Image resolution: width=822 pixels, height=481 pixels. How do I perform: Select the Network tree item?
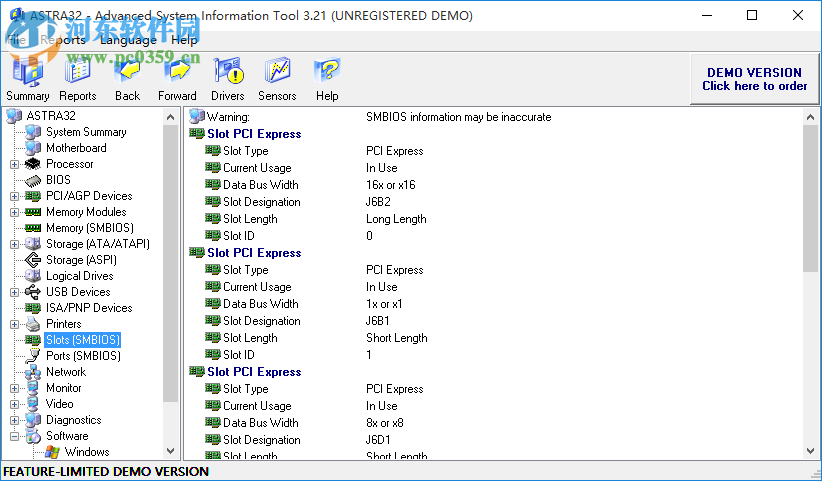(x=65, y=372)
